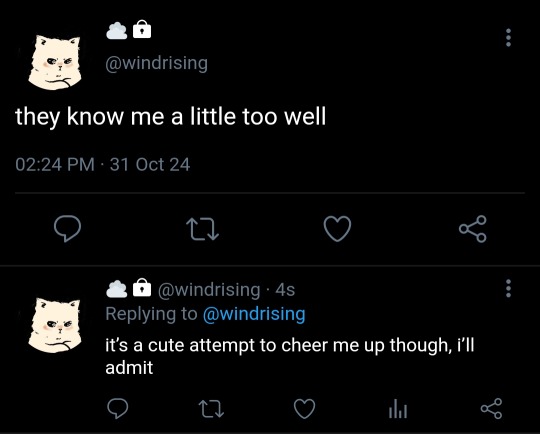The height and width of the screenshot is (434, 540).
Task: Like the reply tweet
Action: click(304, 409)
